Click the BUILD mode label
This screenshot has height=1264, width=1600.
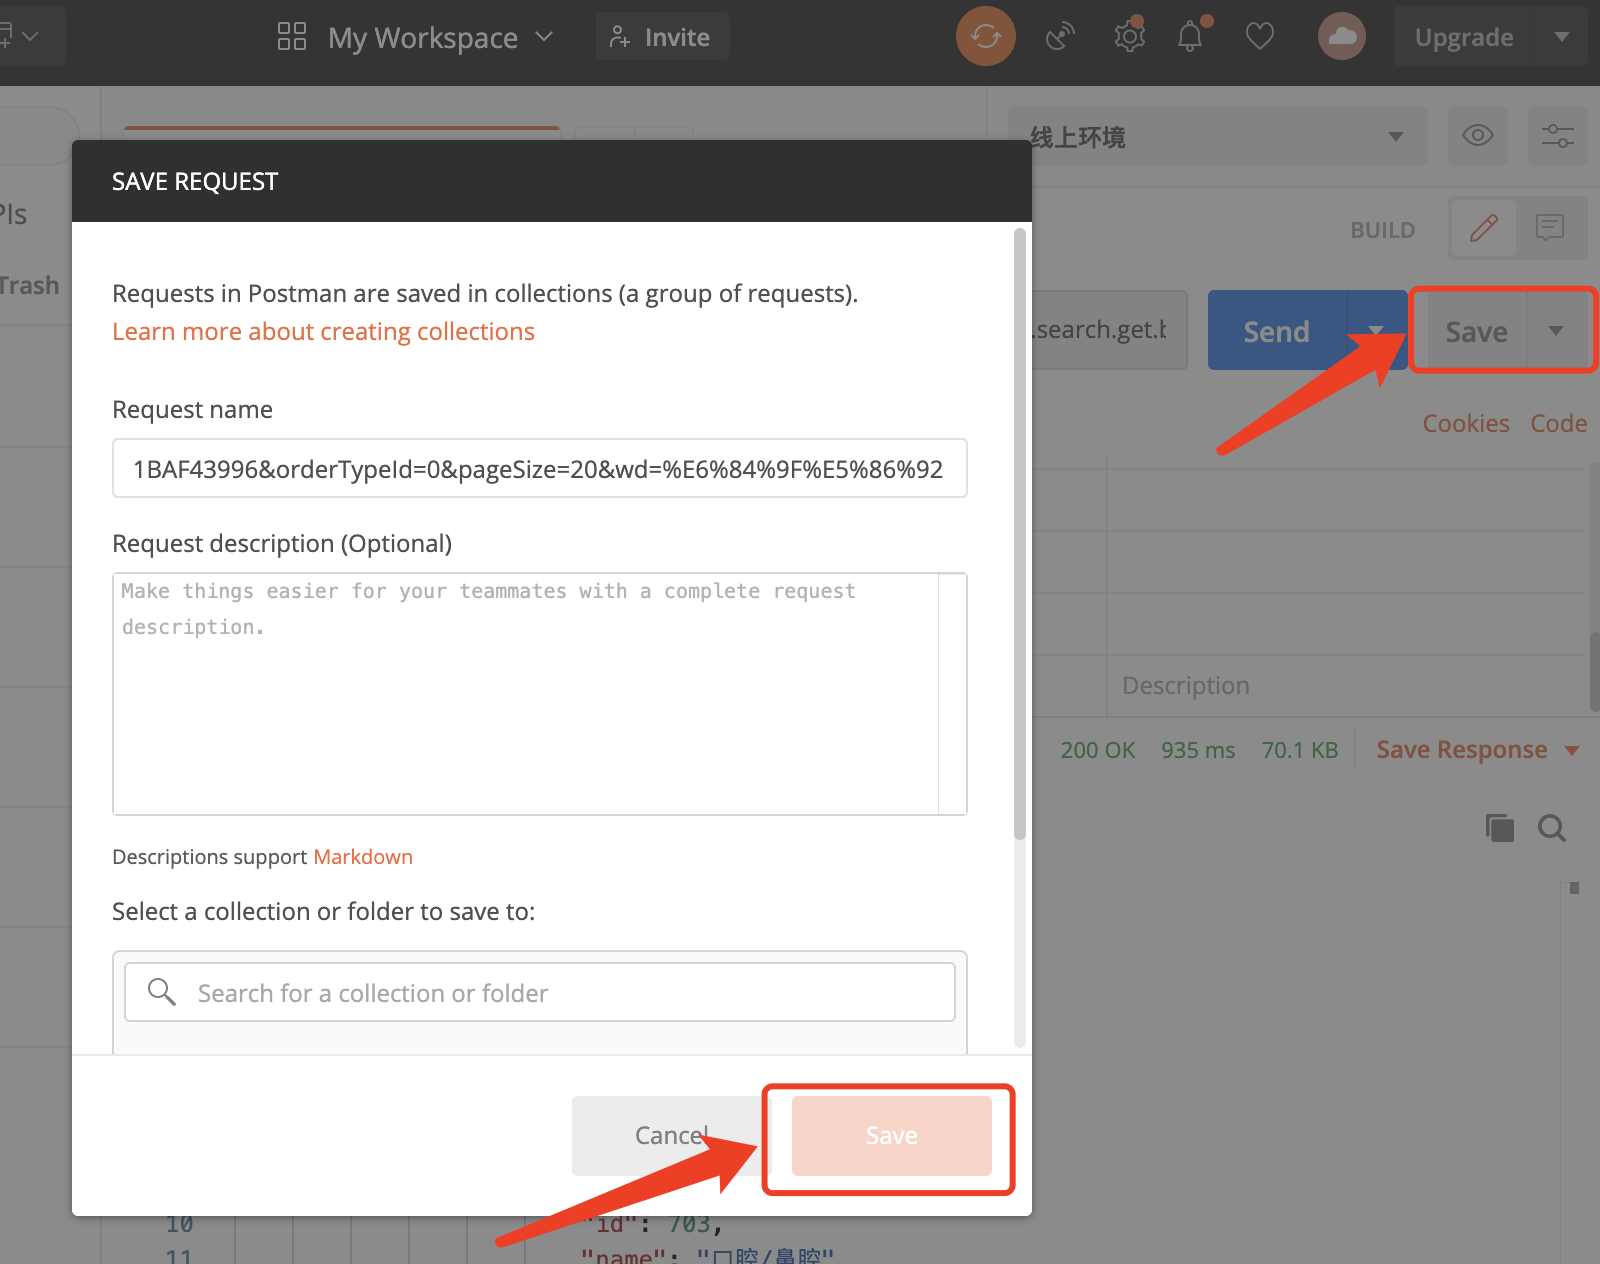point(1382,230)
